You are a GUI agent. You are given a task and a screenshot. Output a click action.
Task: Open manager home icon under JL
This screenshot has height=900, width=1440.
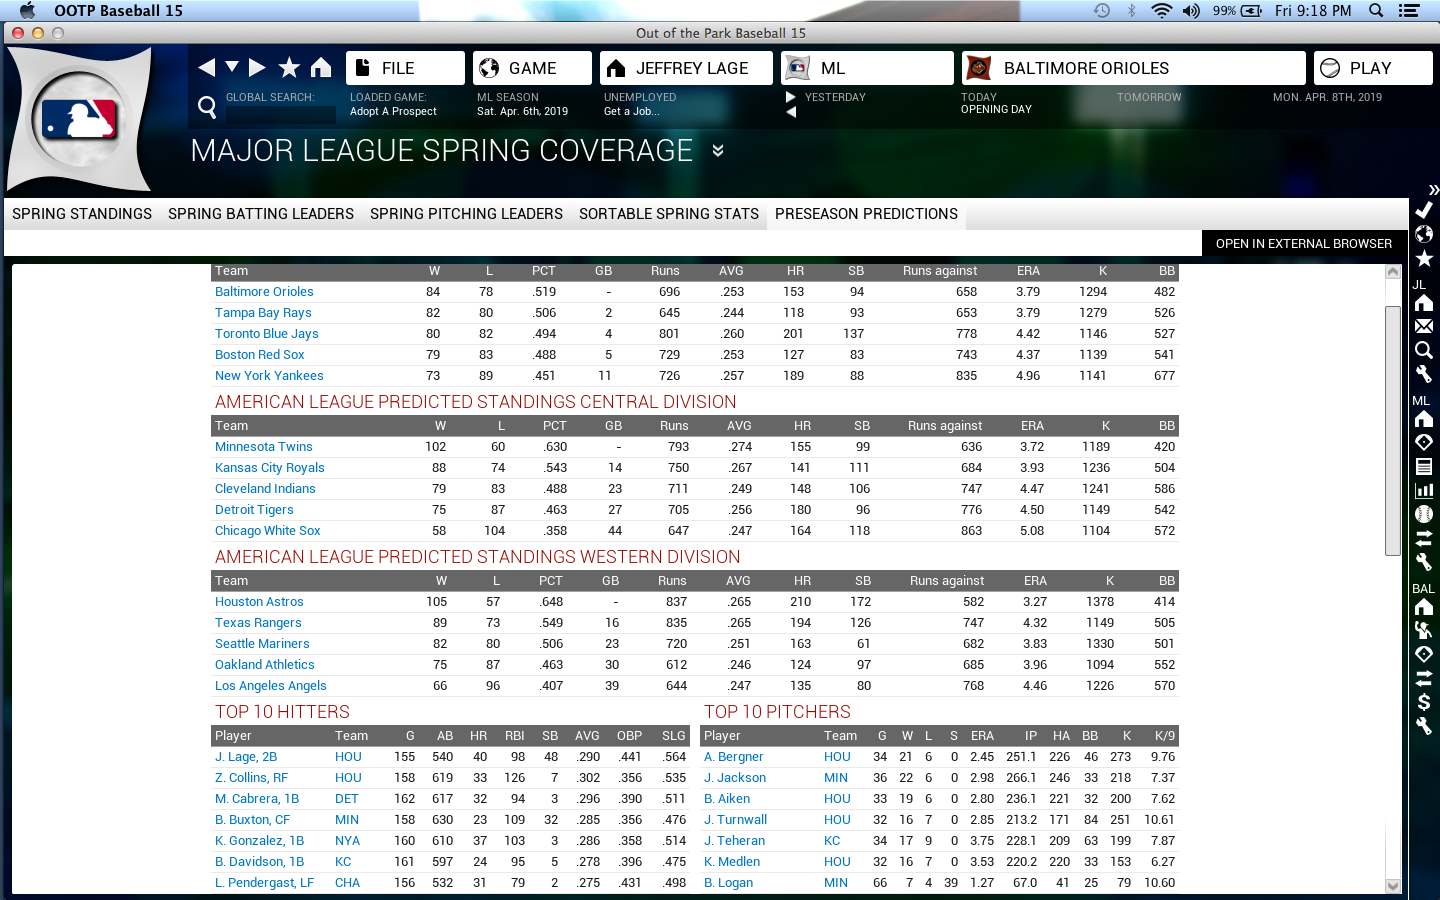point(1424,303)
